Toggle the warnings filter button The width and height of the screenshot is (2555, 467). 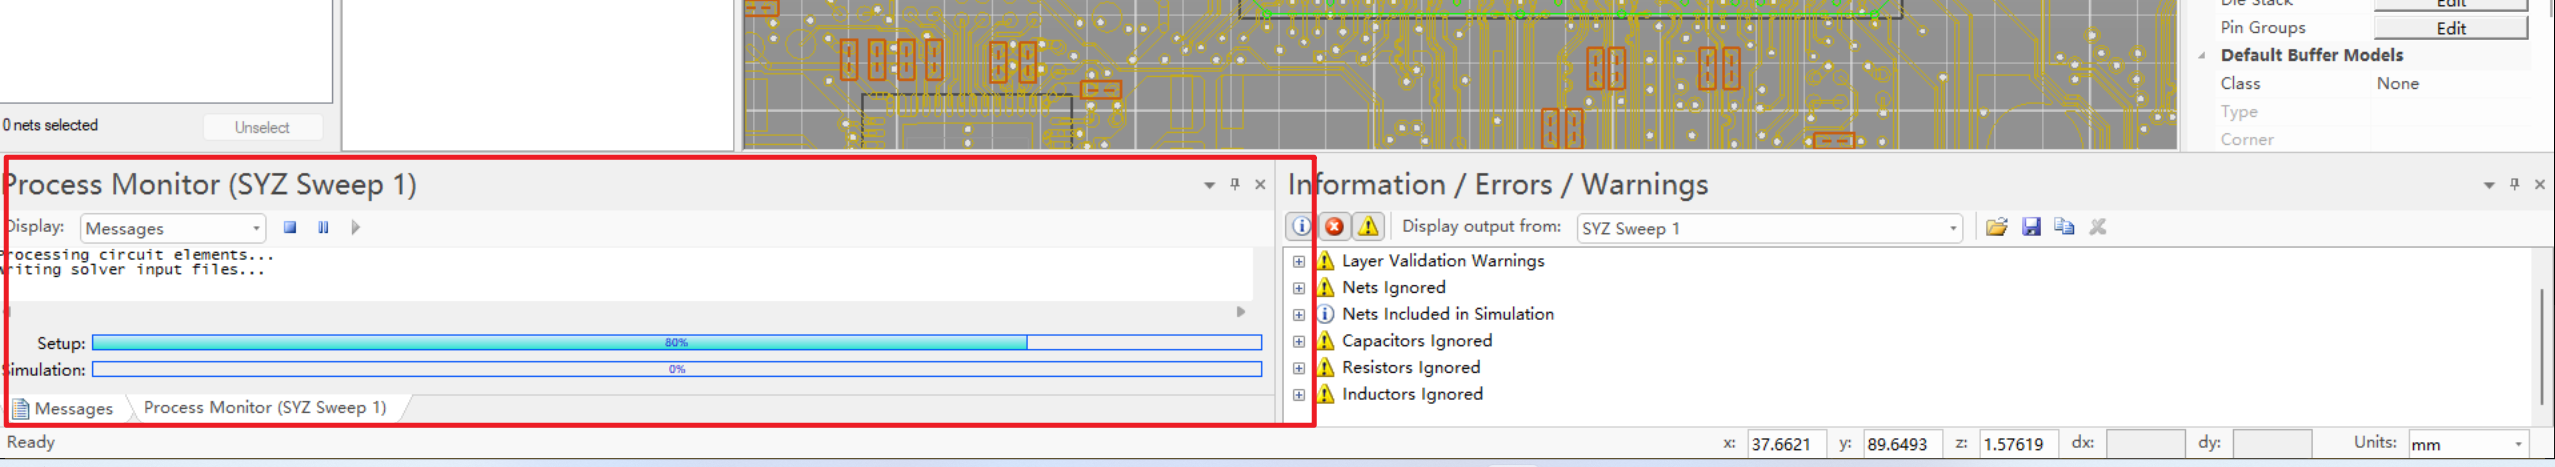pos(1368,226)
